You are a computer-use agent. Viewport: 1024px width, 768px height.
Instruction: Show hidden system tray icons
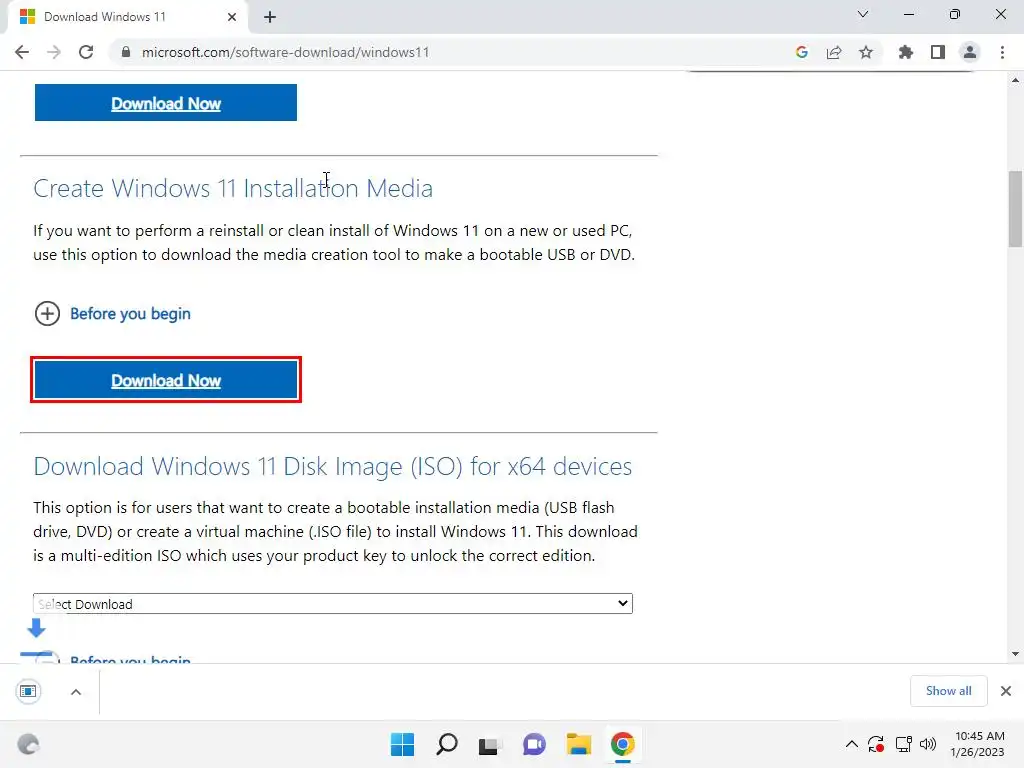(x=852, y=744)
